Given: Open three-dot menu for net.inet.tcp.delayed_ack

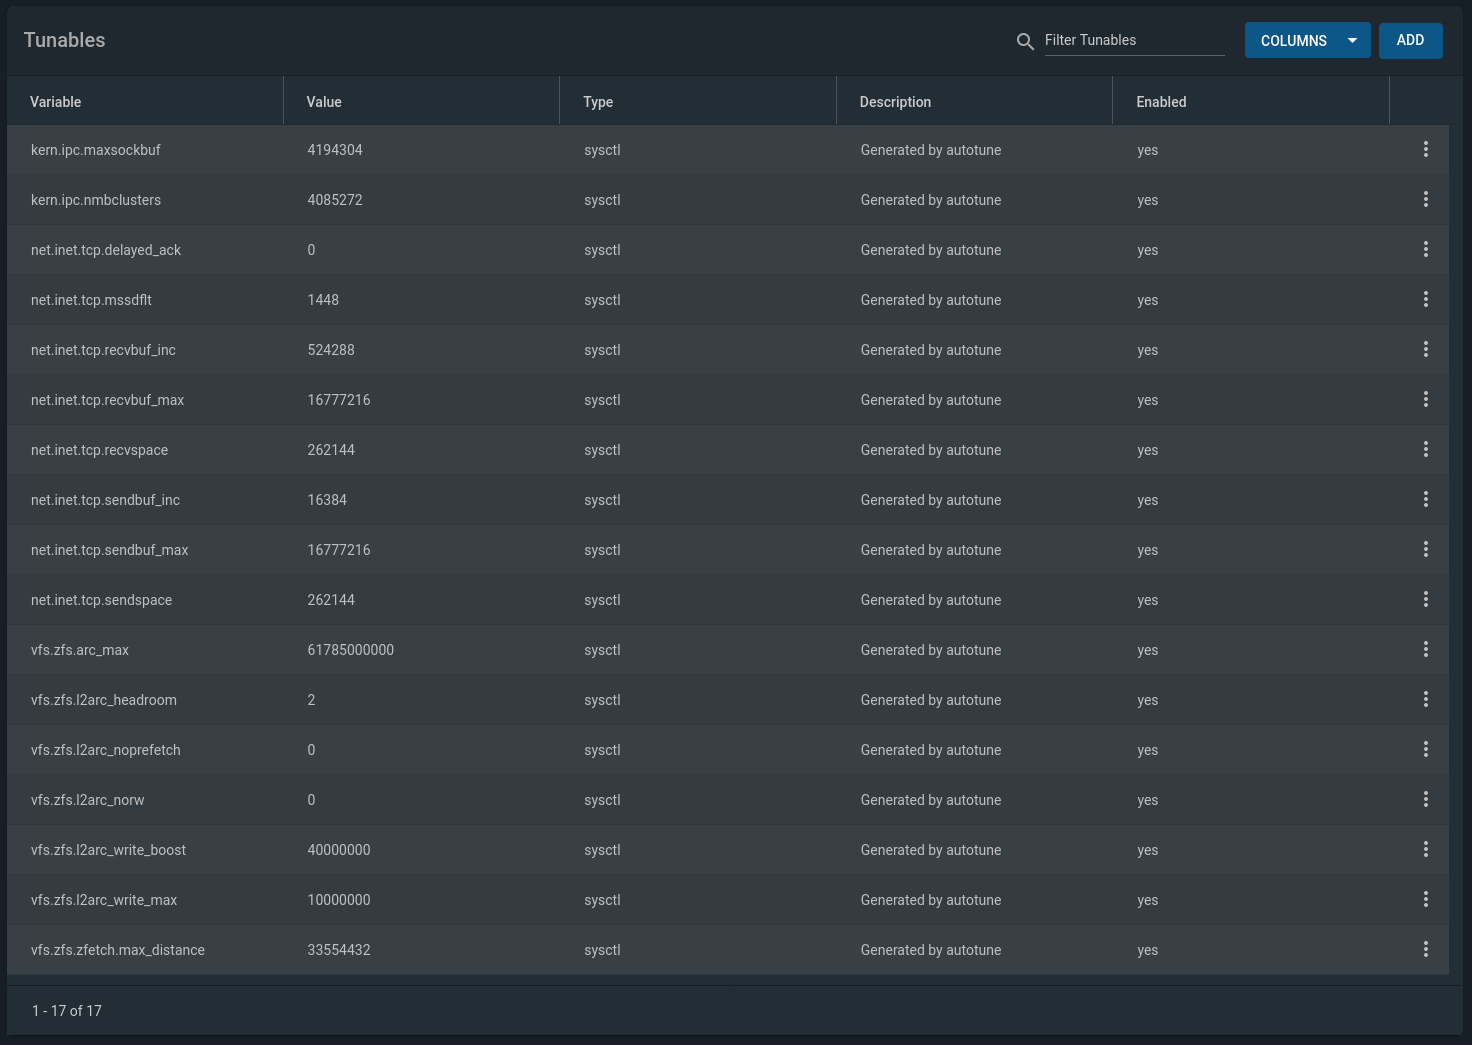Looking at the screenshot, I should pos(1425,250).
